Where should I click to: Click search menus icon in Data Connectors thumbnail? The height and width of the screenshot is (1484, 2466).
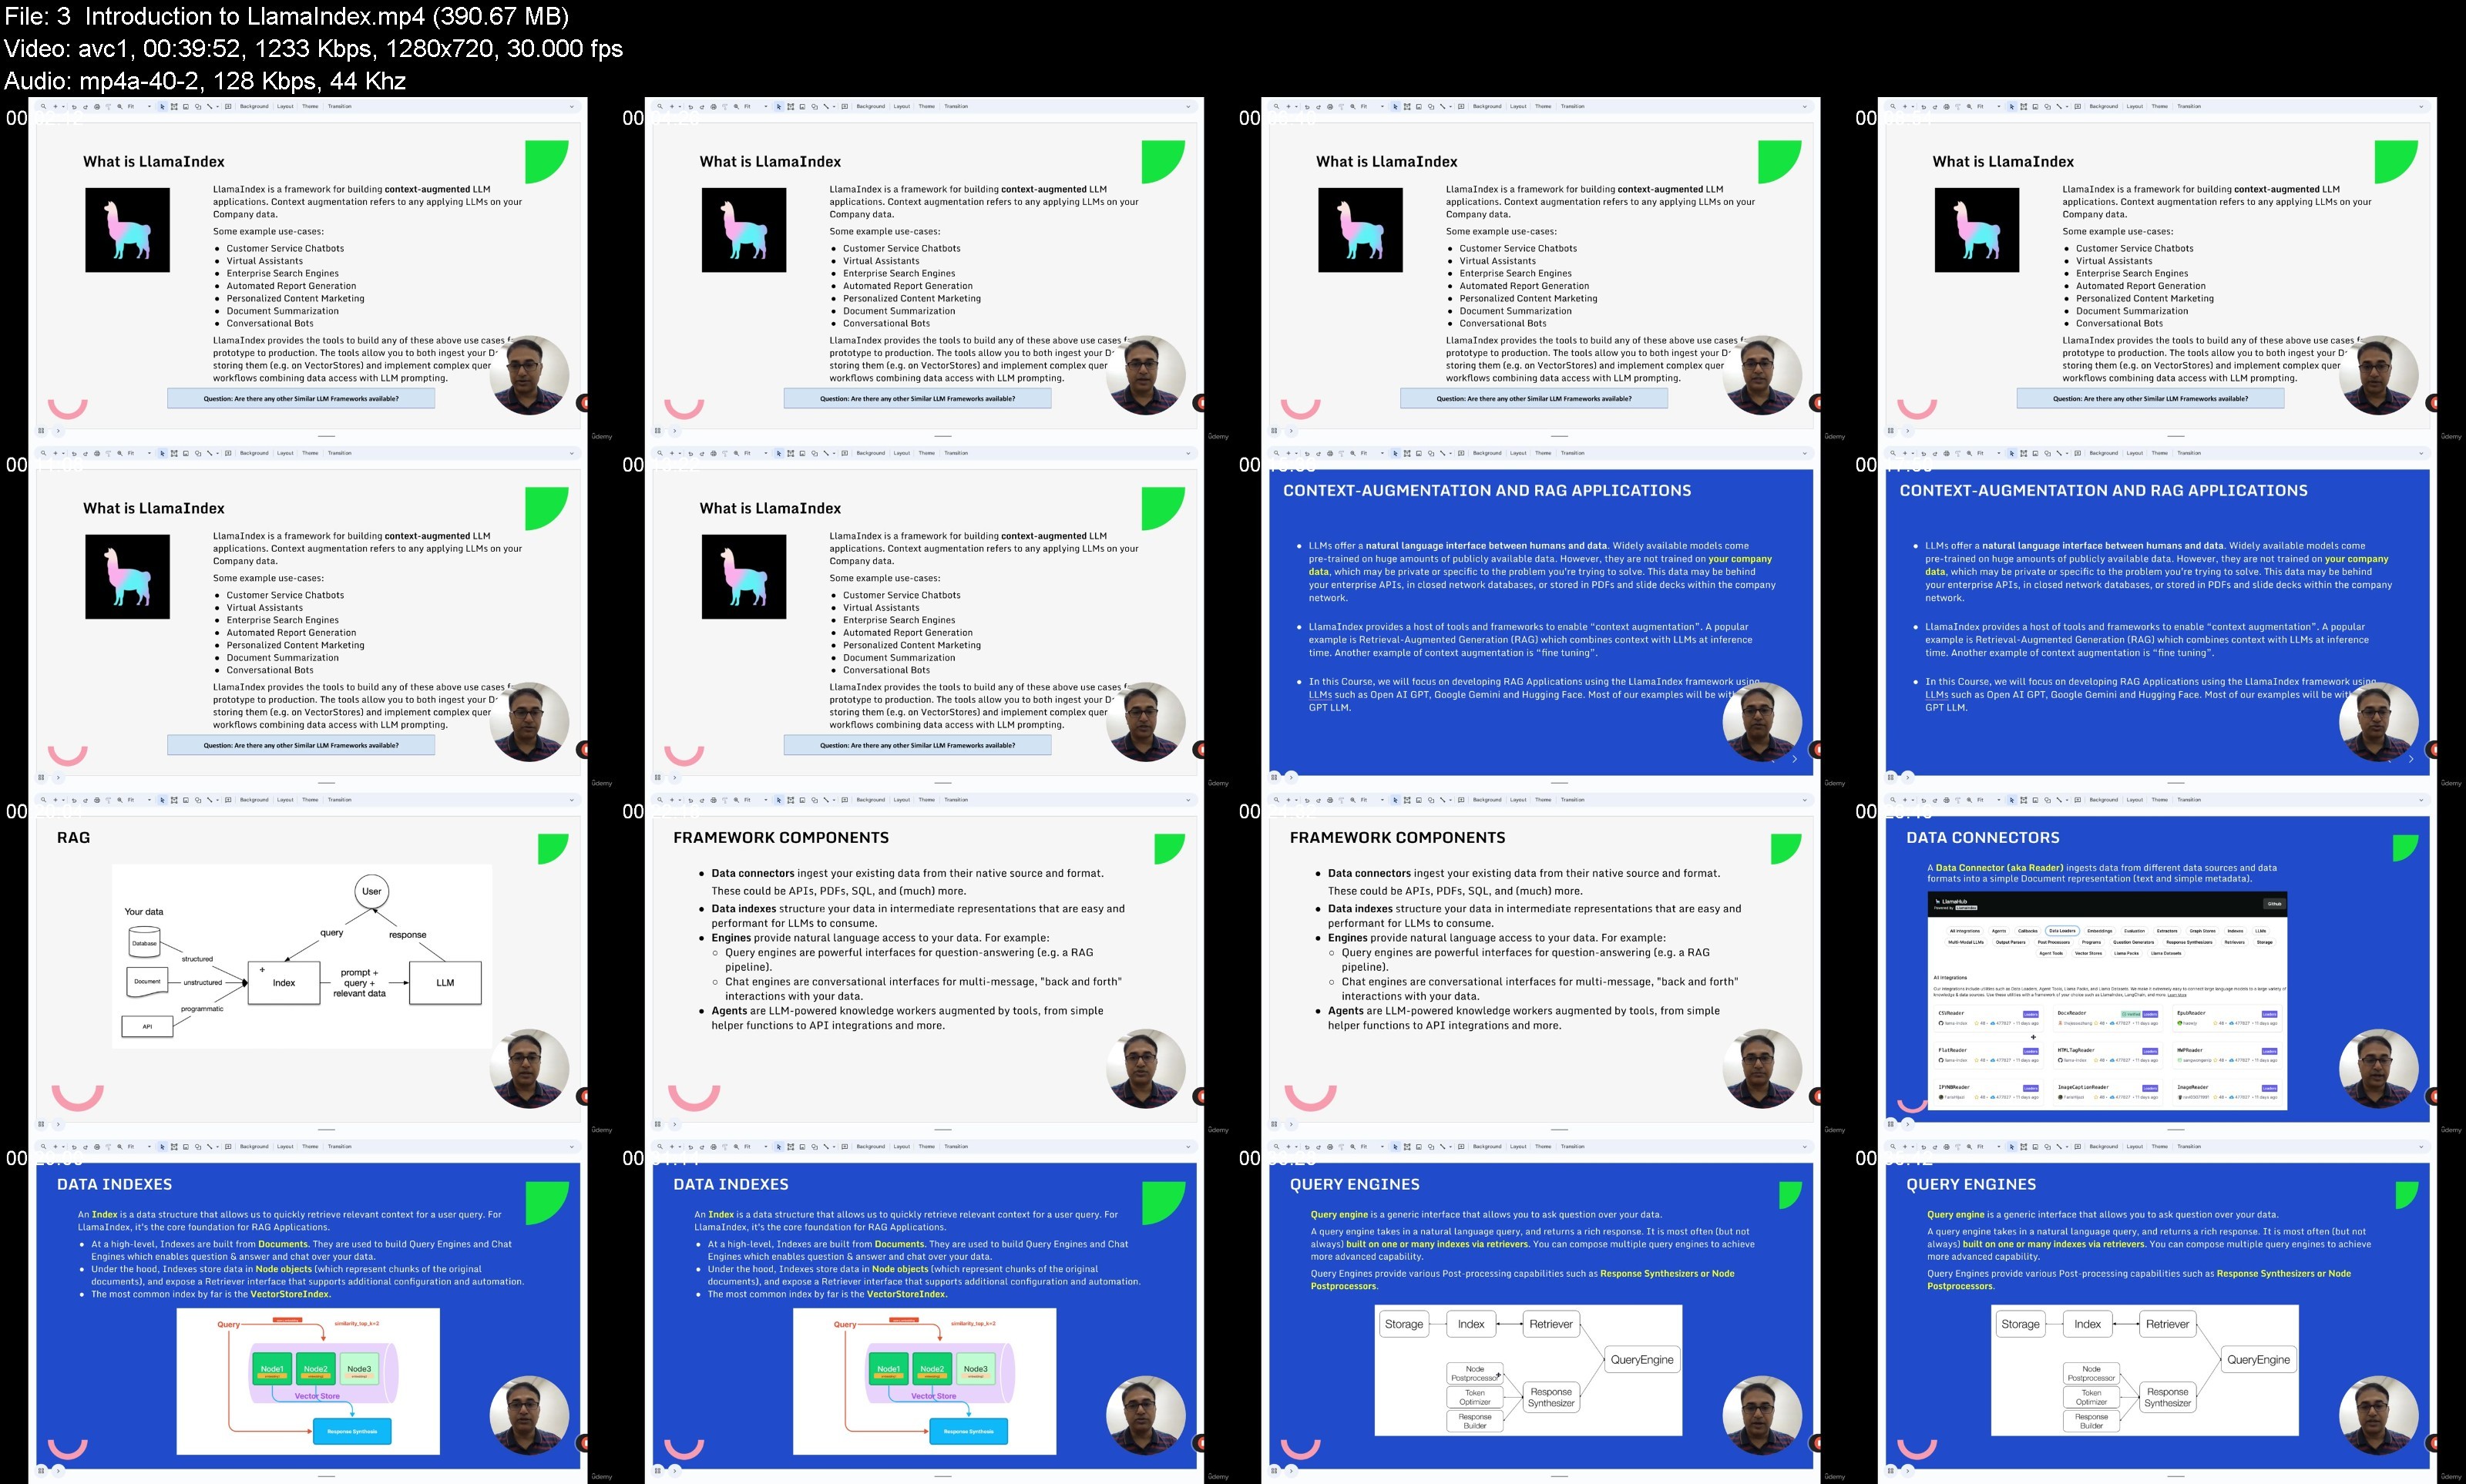1894,800
